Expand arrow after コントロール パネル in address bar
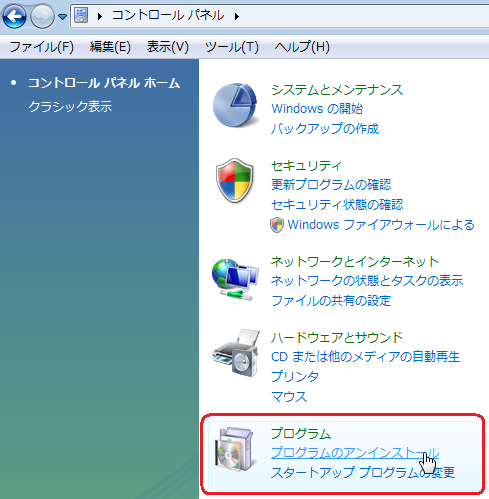Image resolution: width=489 pixels, height=499 pixels. 237,16
